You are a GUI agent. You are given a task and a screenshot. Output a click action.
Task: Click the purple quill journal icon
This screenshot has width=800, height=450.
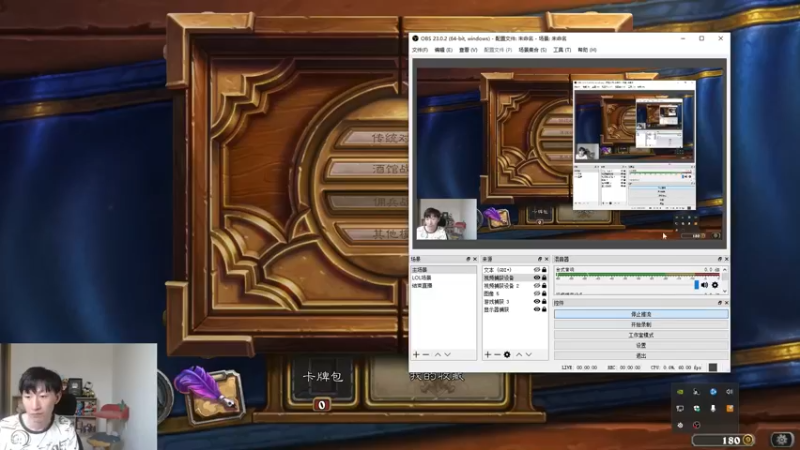point(210,394)
